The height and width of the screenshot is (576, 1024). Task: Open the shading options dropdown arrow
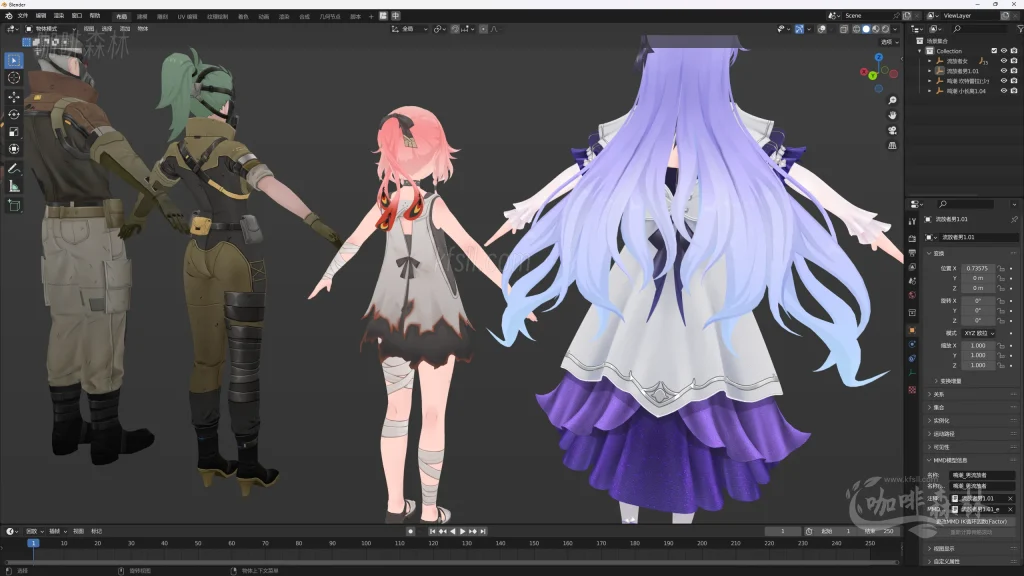coord(895,29)
